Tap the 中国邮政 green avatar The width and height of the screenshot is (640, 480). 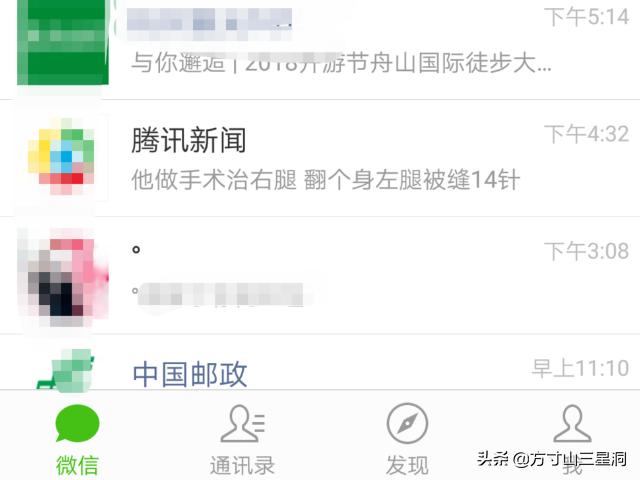coord(66,371)
